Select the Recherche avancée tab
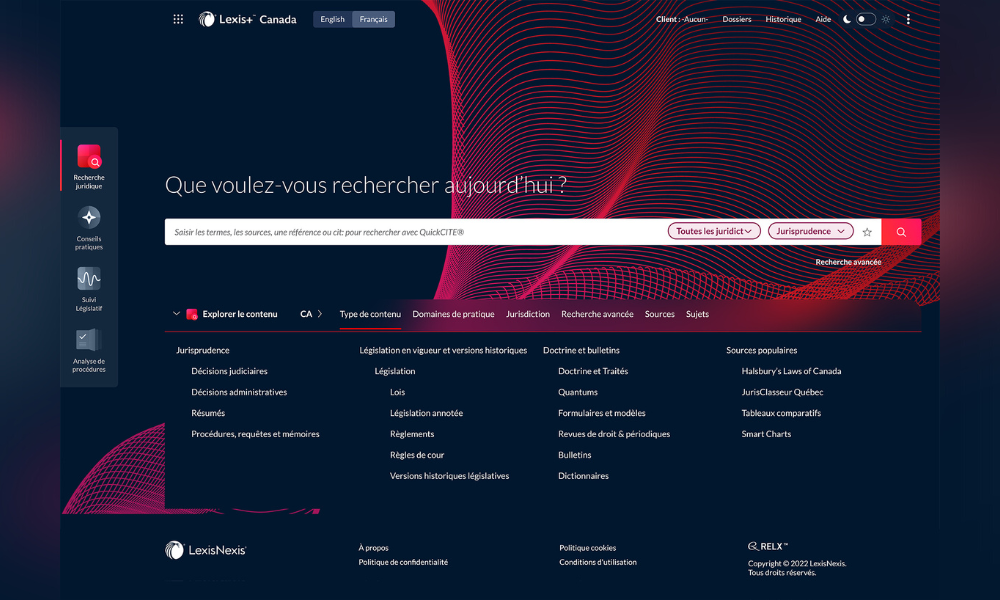The image size is (1000, 600). point(597,314)
